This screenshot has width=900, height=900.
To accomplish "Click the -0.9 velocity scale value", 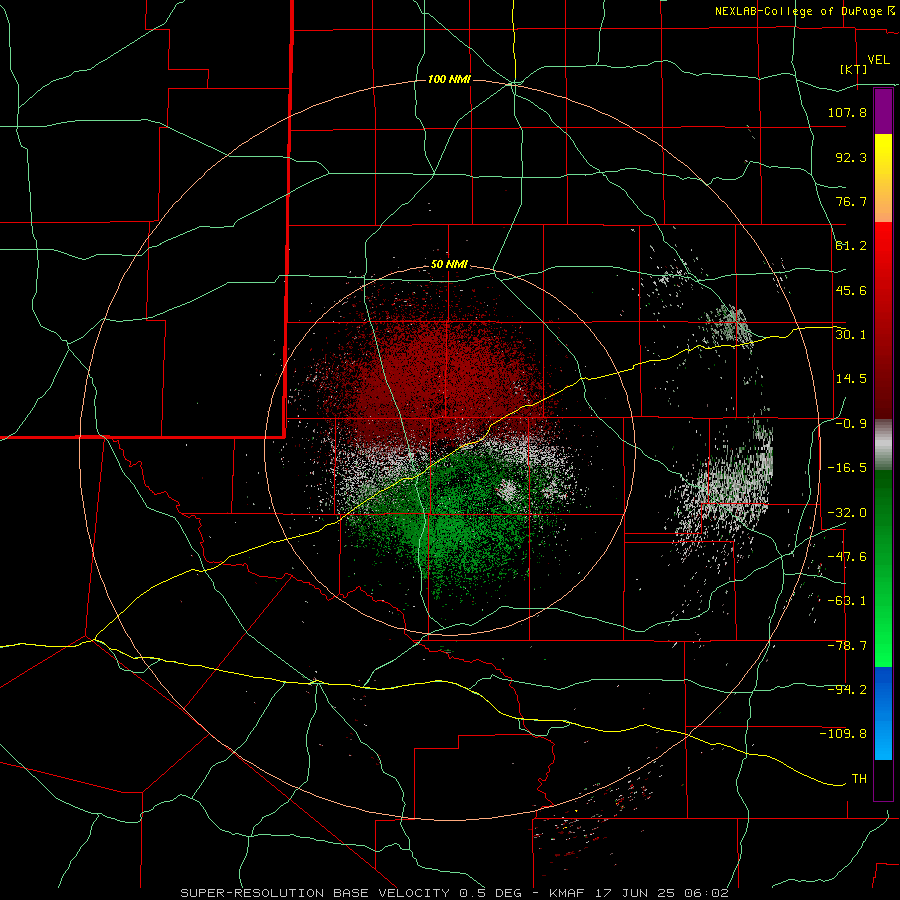I will tap(851, 424).
